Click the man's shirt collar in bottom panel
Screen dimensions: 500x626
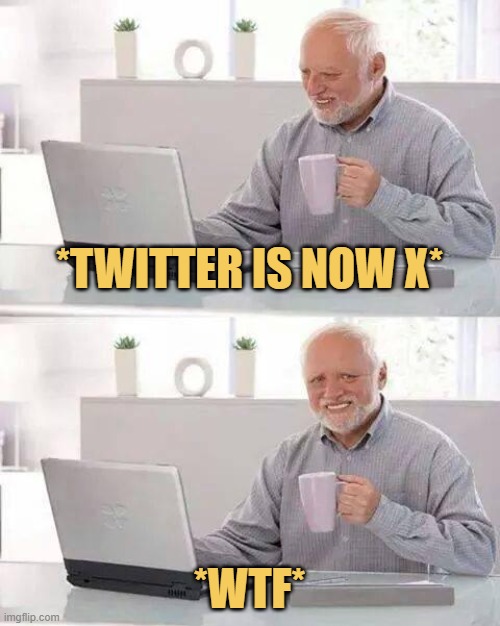[359, 429]
